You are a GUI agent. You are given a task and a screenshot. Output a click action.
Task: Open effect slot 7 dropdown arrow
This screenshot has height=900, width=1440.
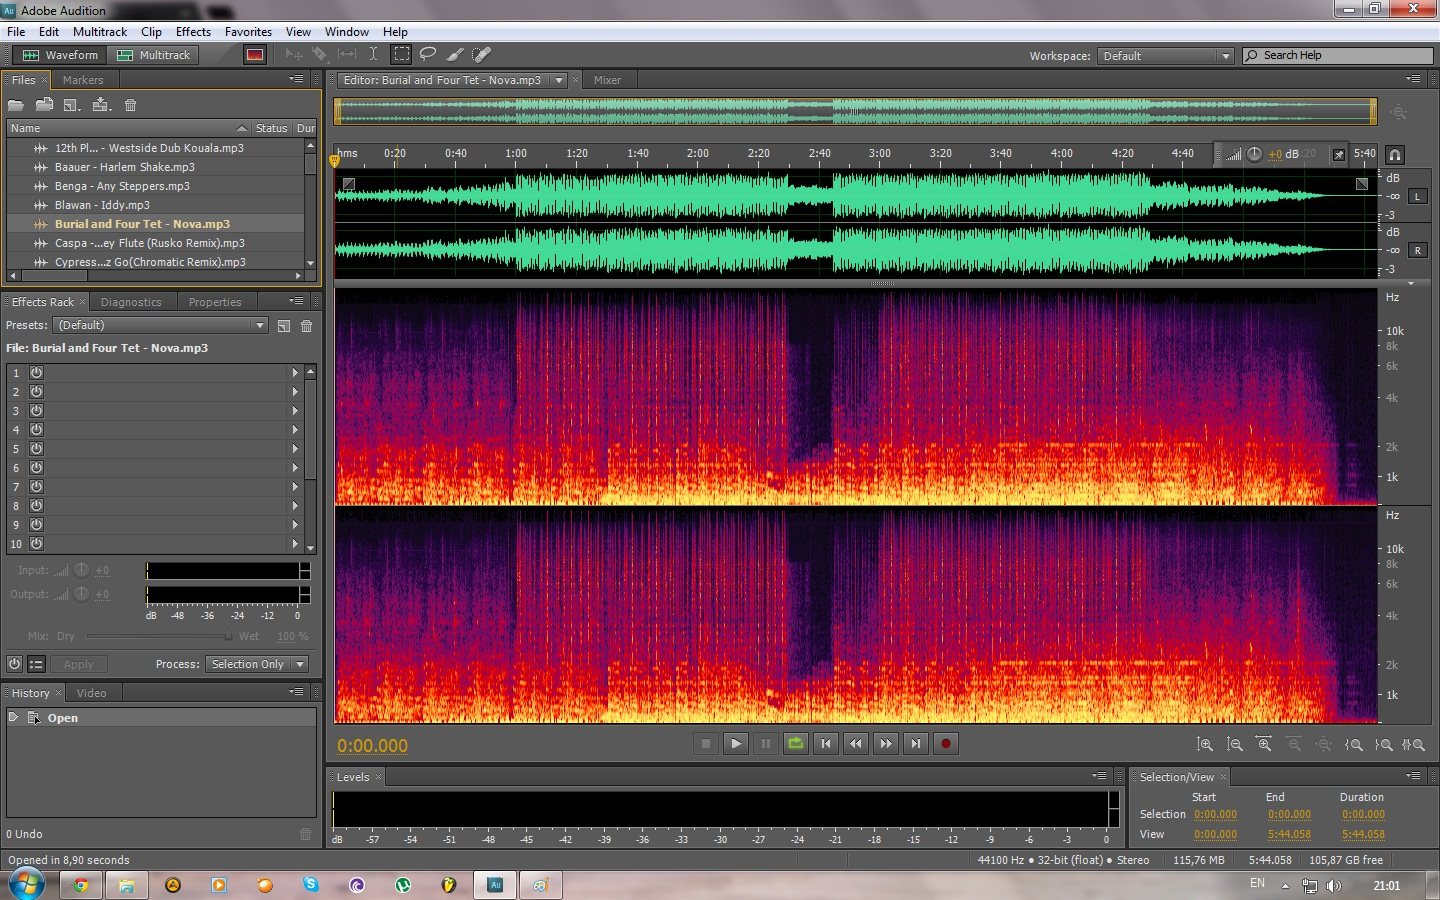pos(295,487)
